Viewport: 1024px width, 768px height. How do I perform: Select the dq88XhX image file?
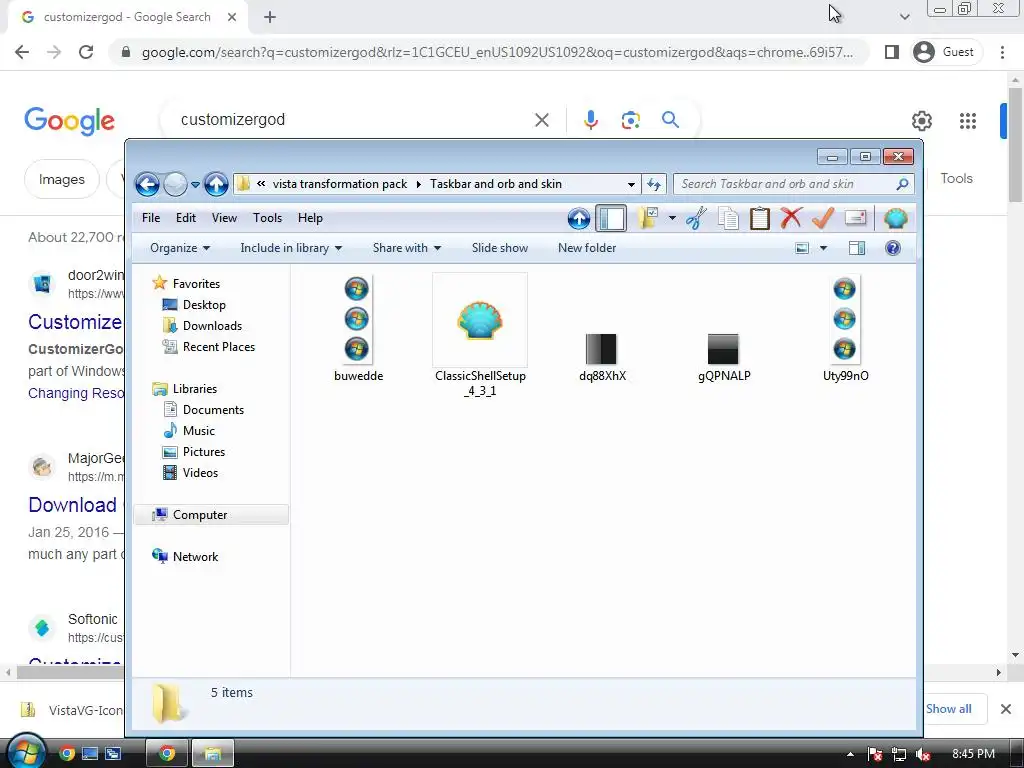[x=601, y=357]
